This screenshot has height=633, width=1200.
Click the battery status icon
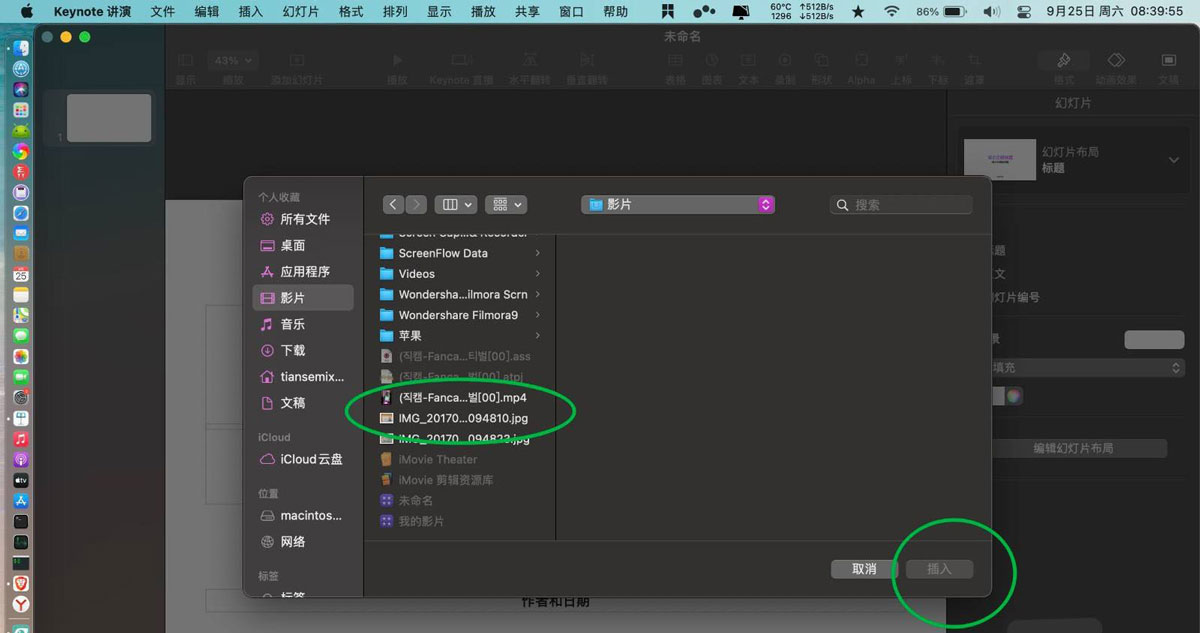pos(954,12)
